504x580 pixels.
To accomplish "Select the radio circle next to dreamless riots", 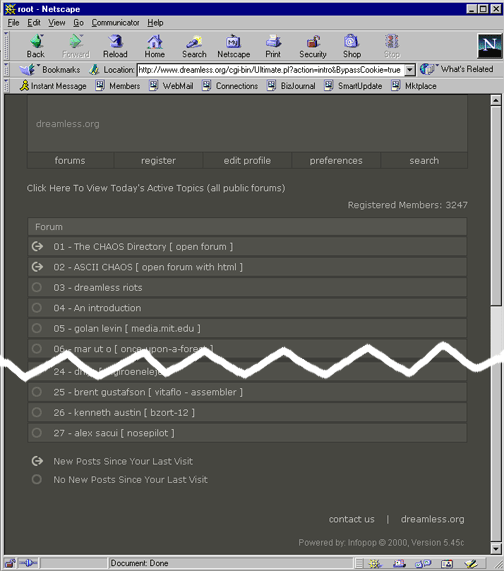I will [x=37, y=287].
